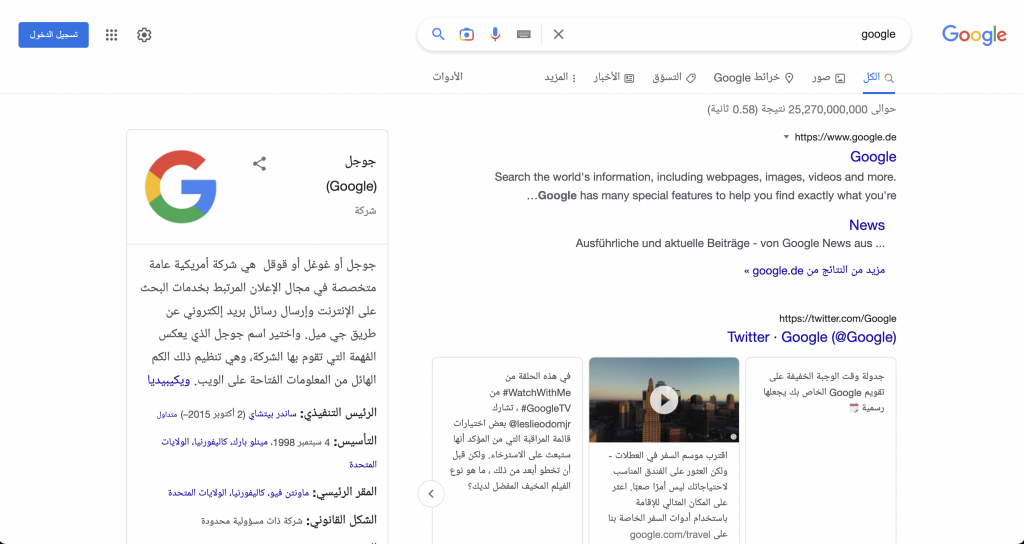Click the sign in button تسجيل الدخول
Screen dimensions: 1024x544
tap(54, 35)
